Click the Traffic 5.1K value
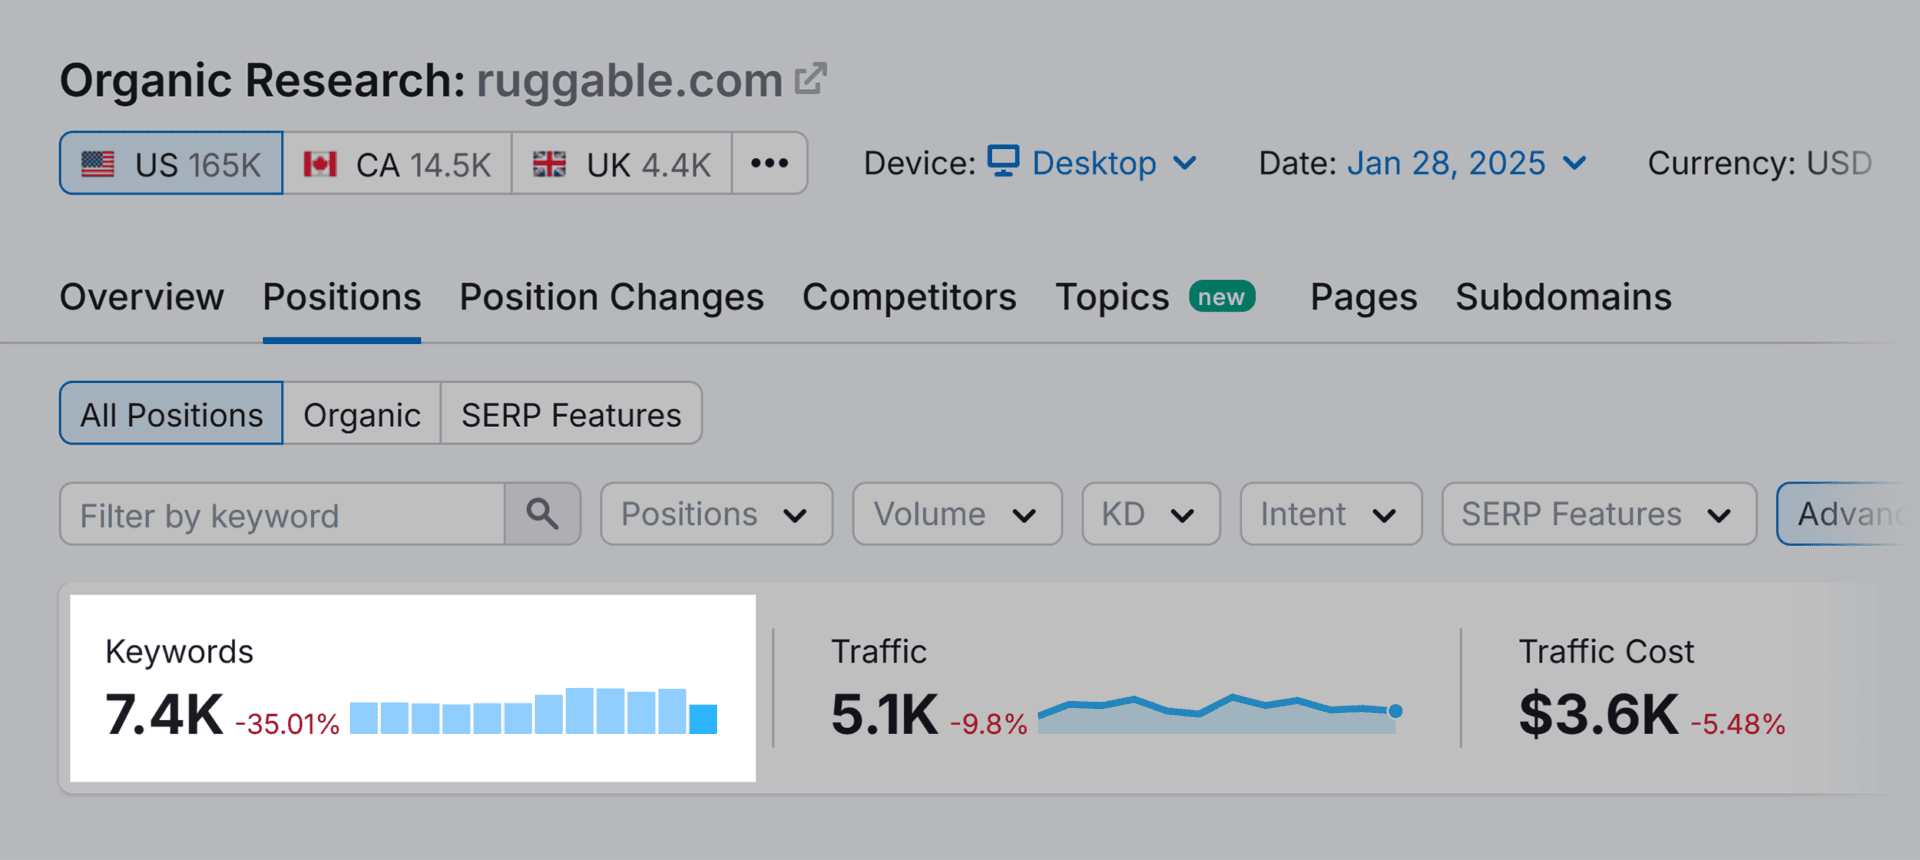Screen dimensions: 1920x860 885,715
